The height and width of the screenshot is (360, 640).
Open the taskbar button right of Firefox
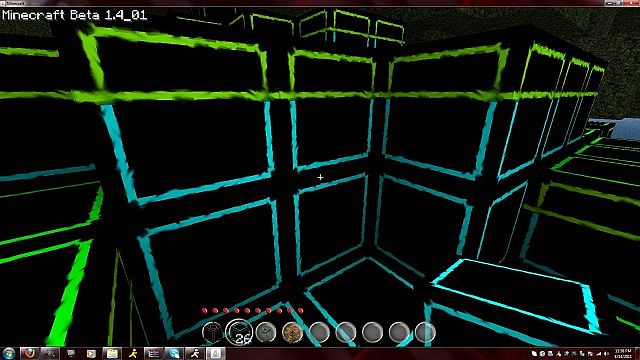tap(50, 353)
